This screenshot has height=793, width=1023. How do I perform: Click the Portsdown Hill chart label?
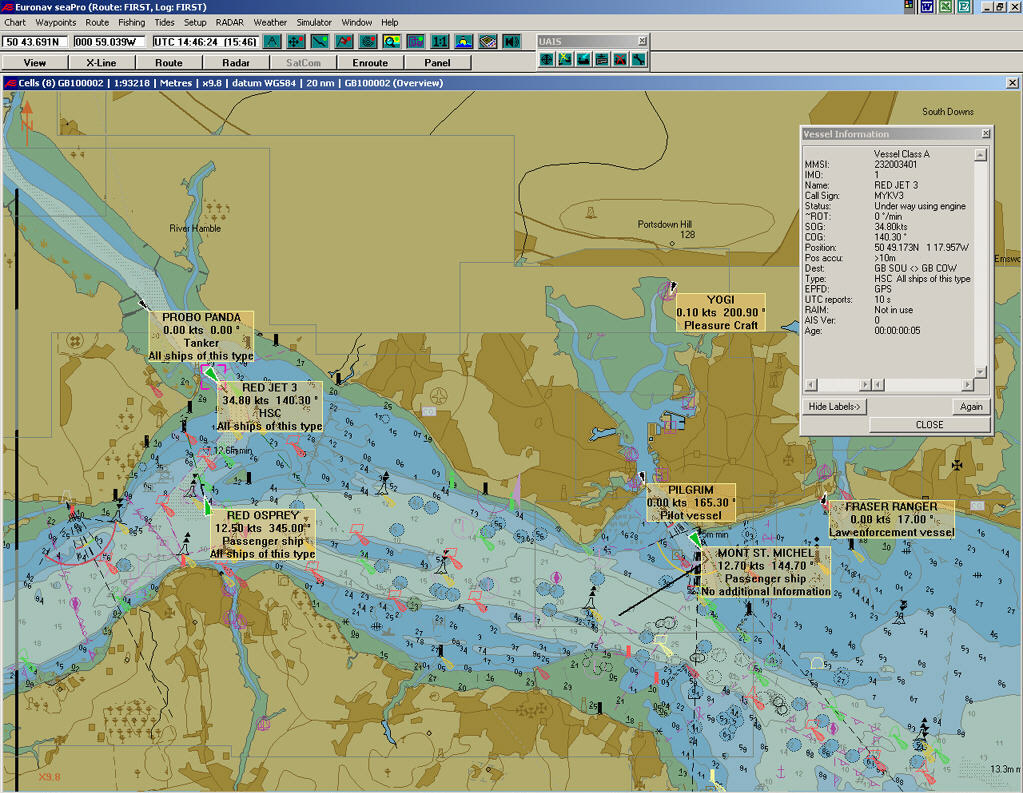(x=665, y=225)
